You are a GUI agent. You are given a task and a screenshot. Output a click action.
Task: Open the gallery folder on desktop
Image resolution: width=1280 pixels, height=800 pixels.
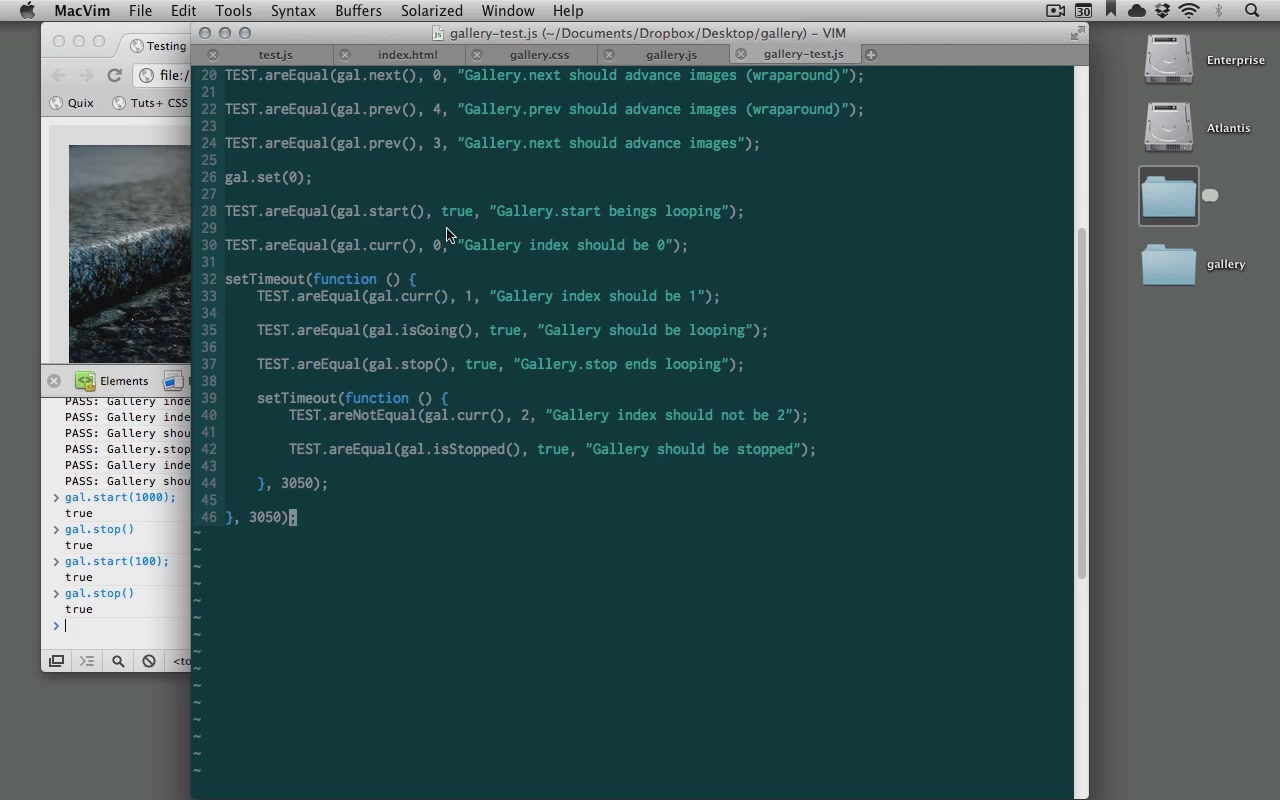click(1169, 264)
